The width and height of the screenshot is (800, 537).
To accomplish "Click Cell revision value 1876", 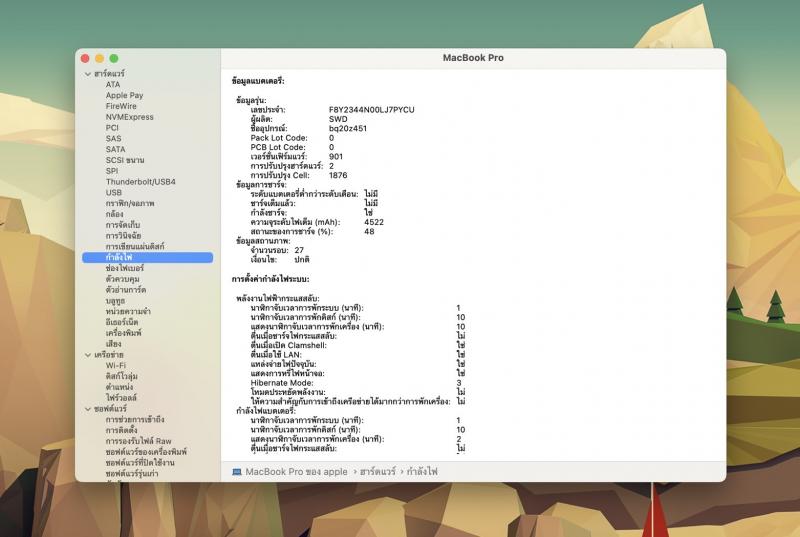I will (x=338, y=175).
